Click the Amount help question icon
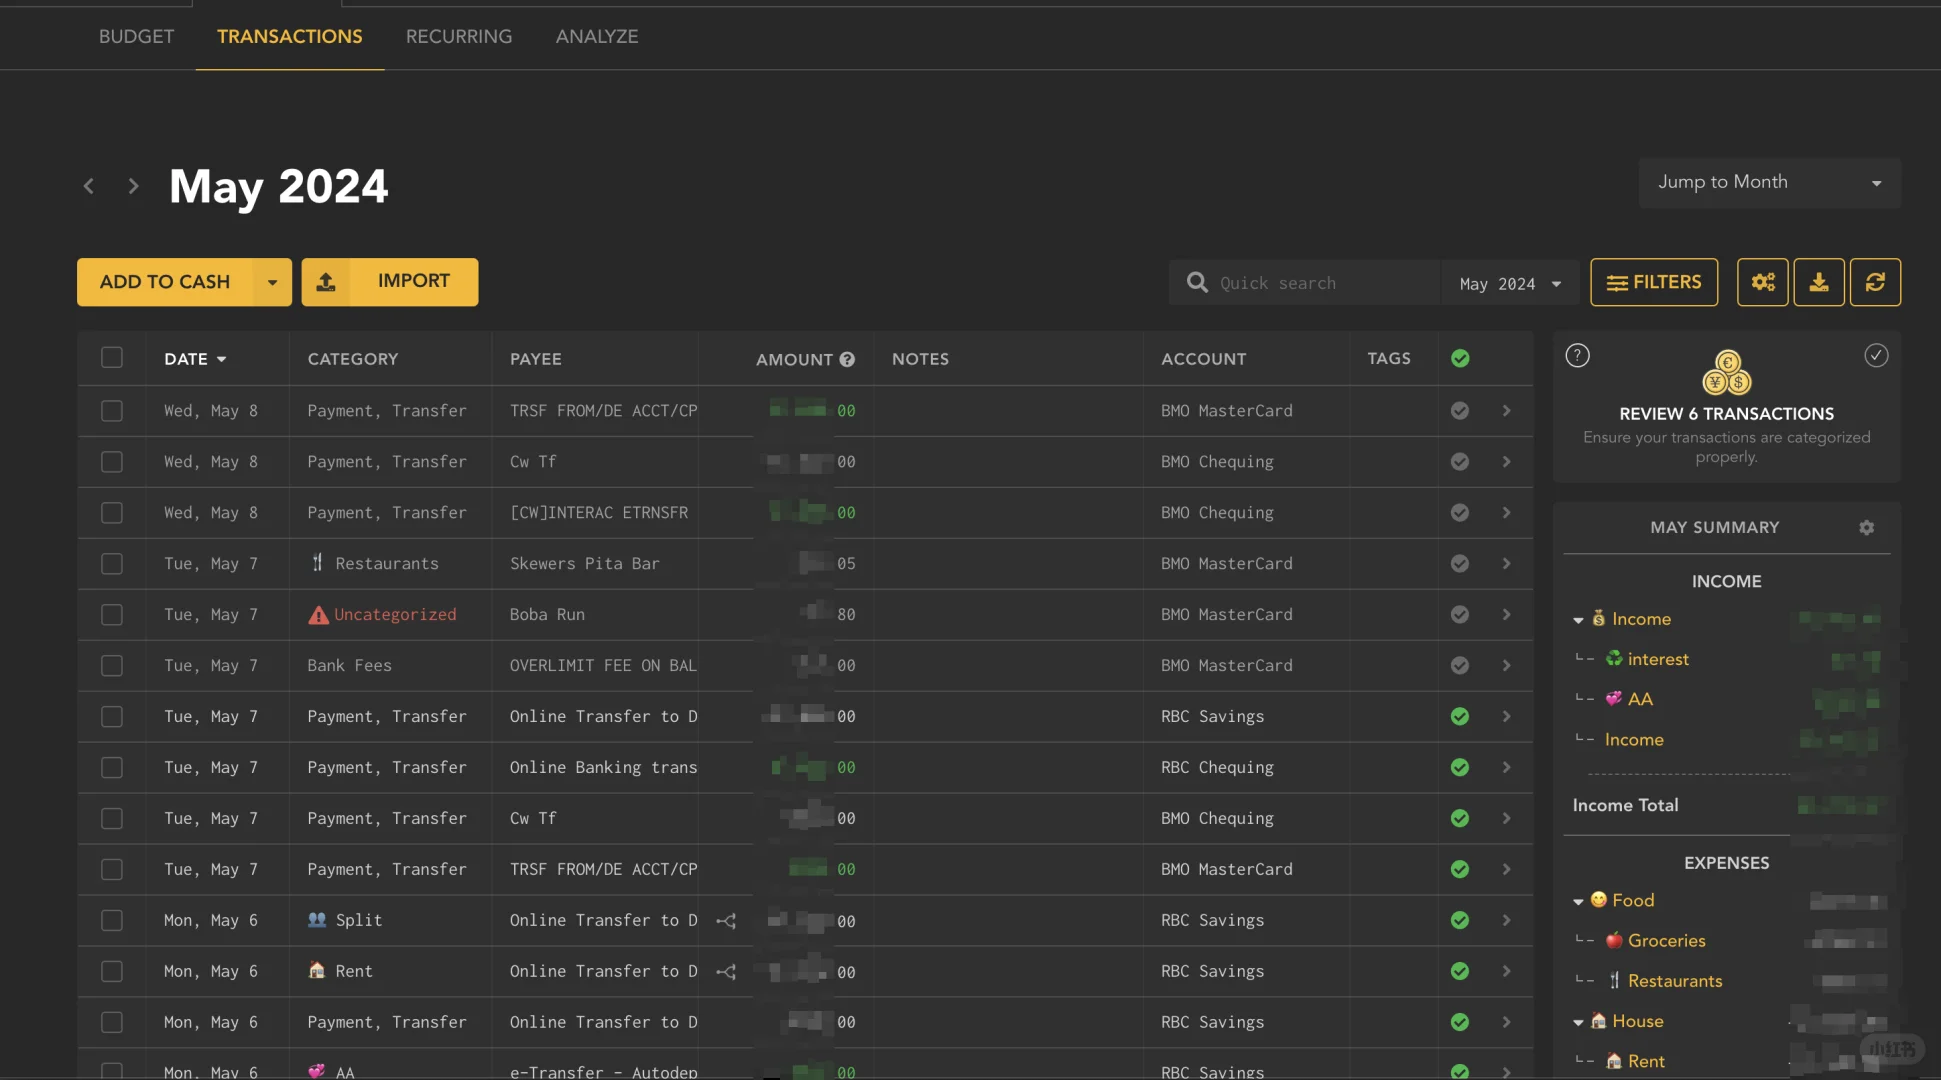This screenshot has width=1941, height=1080. [x=847, y=359]
